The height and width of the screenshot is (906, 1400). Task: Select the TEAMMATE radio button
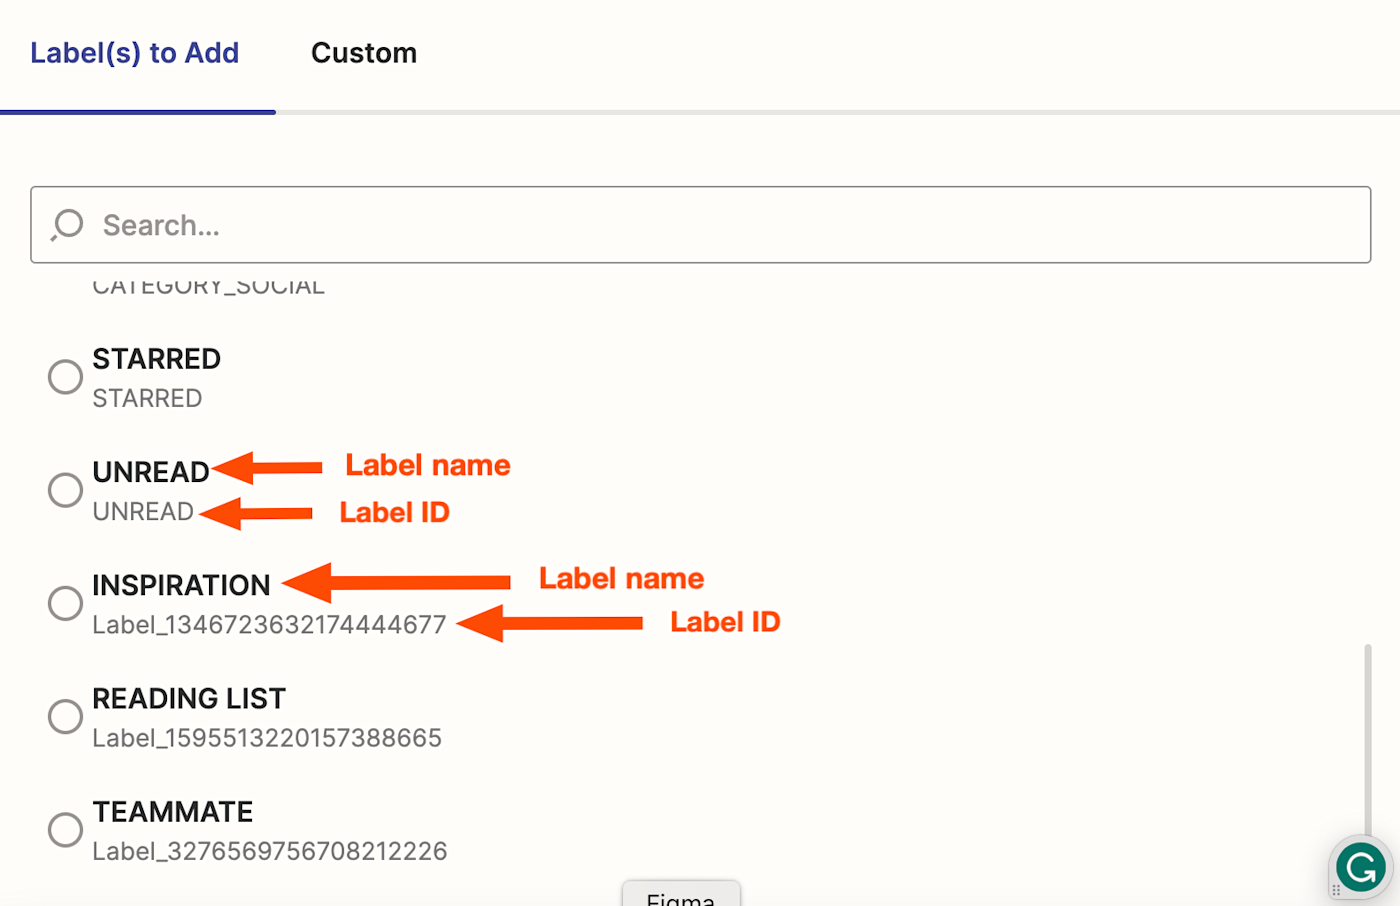click(x=65, y=829)
